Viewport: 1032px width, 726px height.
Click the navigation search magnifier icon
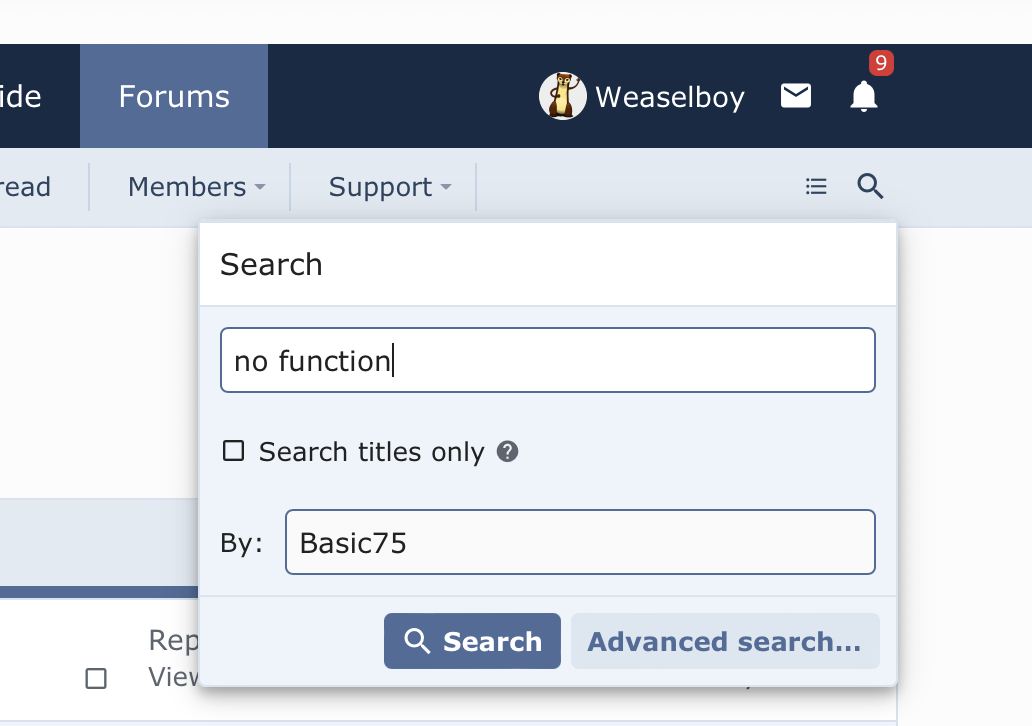pos(870,186)
